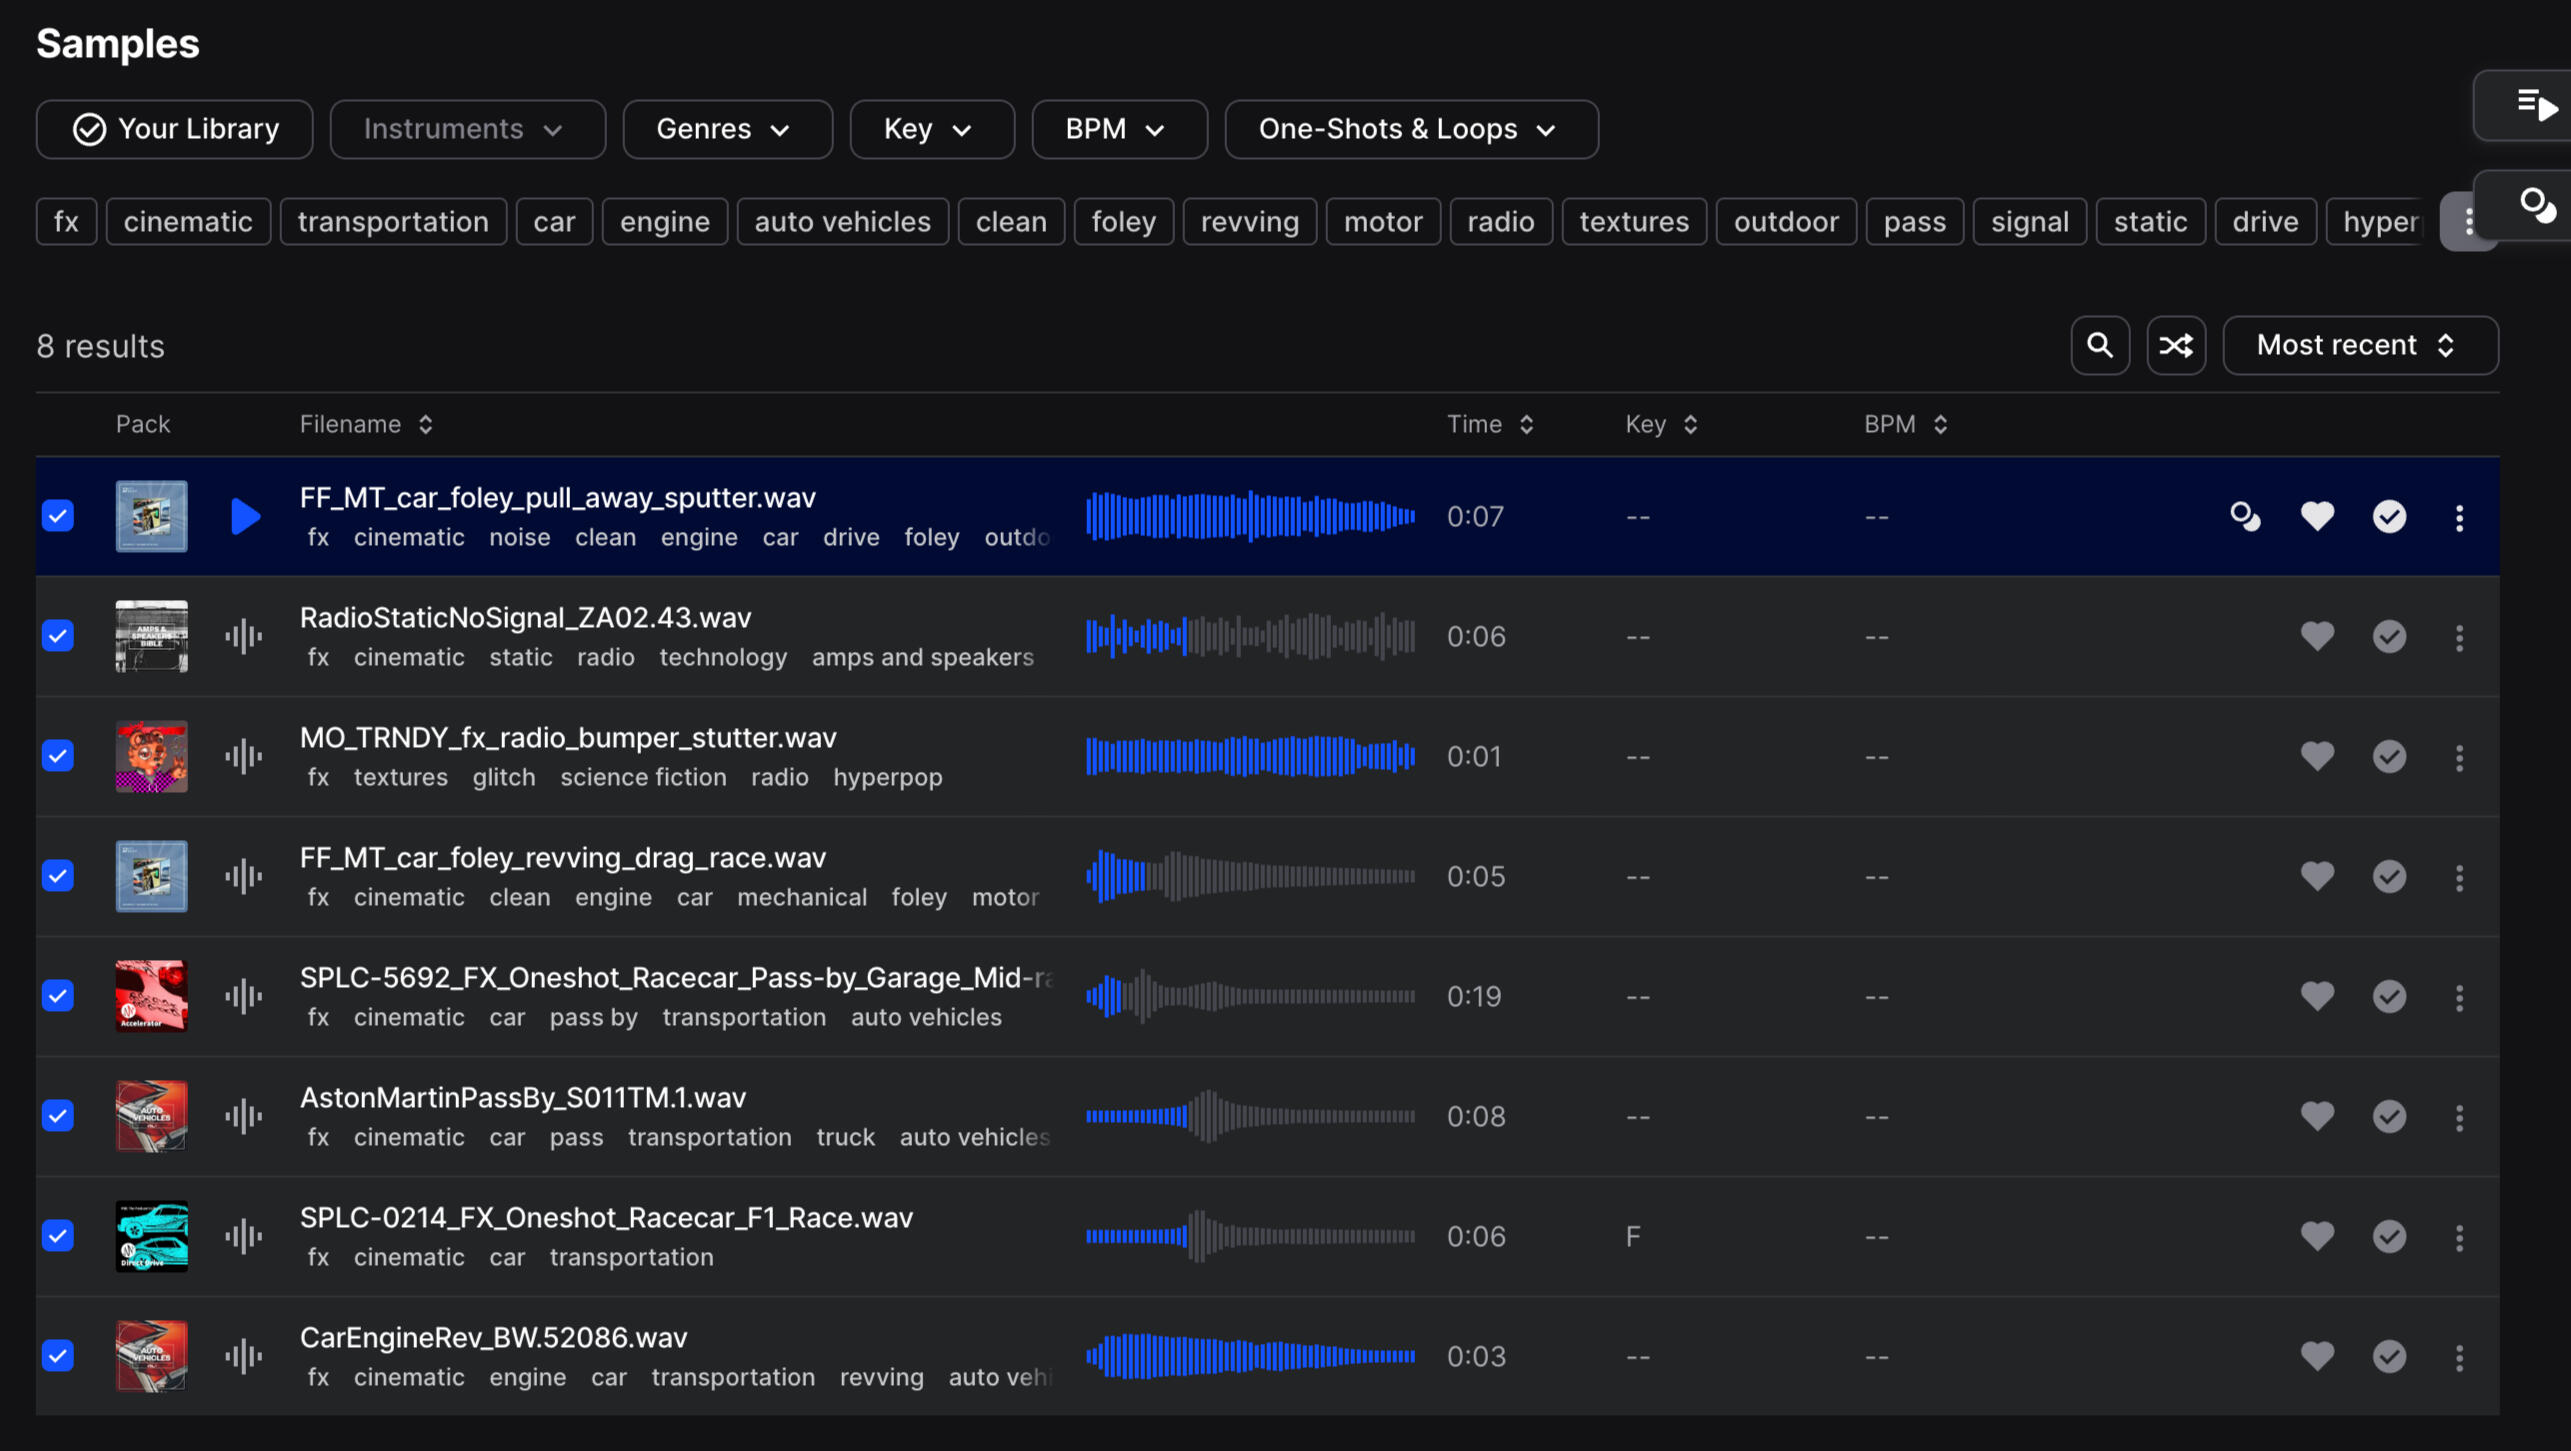Image resolution: width=2571 pixels, height=1451 pixels.
Task: Click waveform icon for AstonMartinPassBy sample
Action: (x=243, y=1116)
